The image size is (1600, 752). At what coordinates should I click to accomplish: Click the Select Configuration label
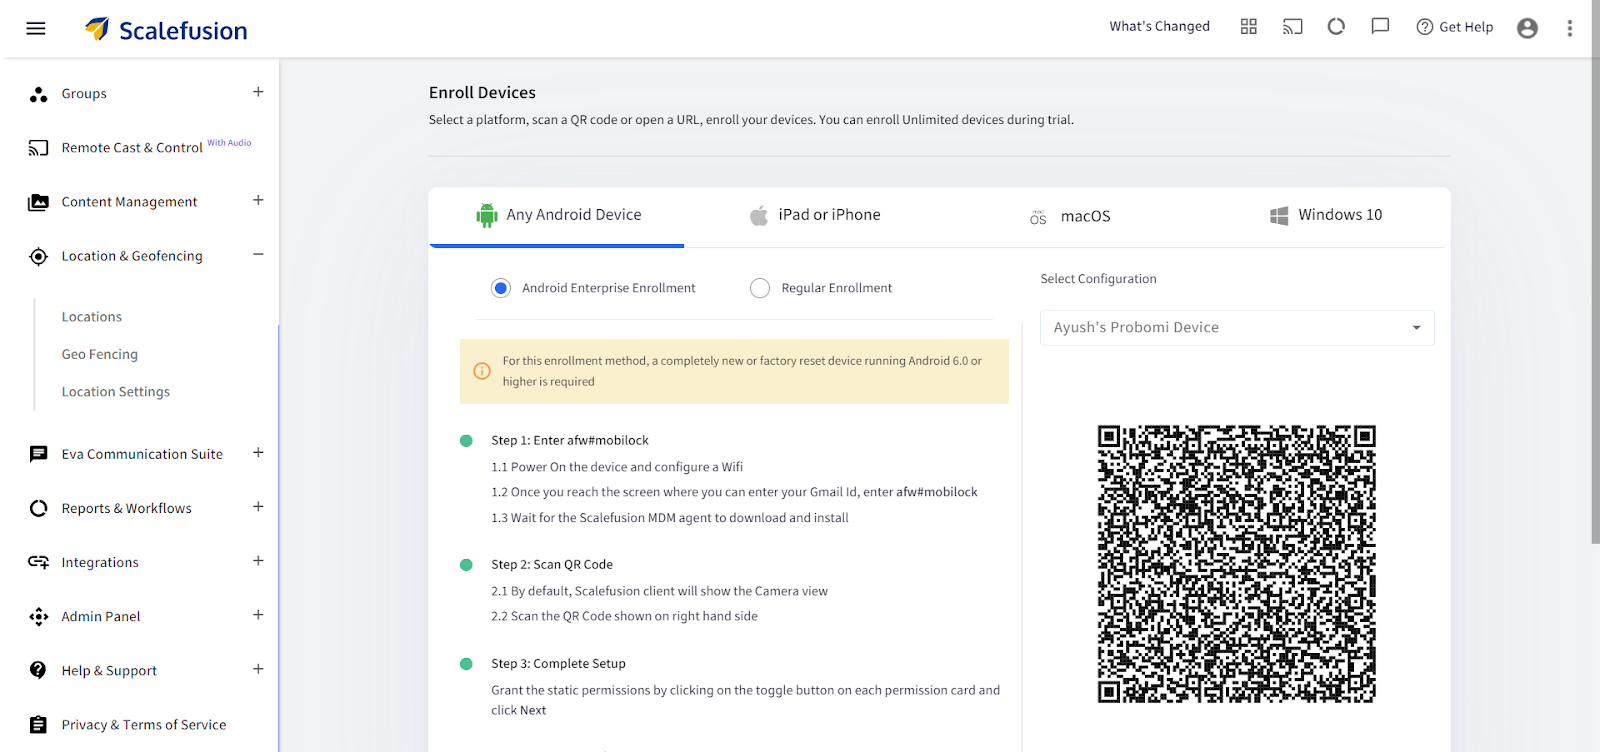[1098, 279]
